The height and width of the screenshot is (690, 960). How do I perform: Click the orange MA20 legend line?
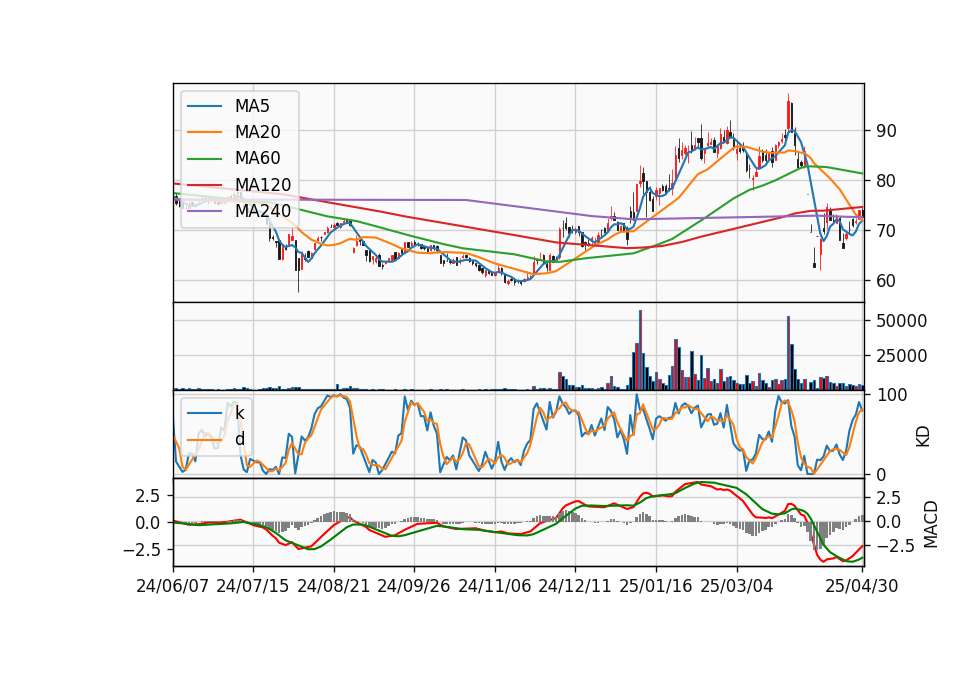point(204,132)
